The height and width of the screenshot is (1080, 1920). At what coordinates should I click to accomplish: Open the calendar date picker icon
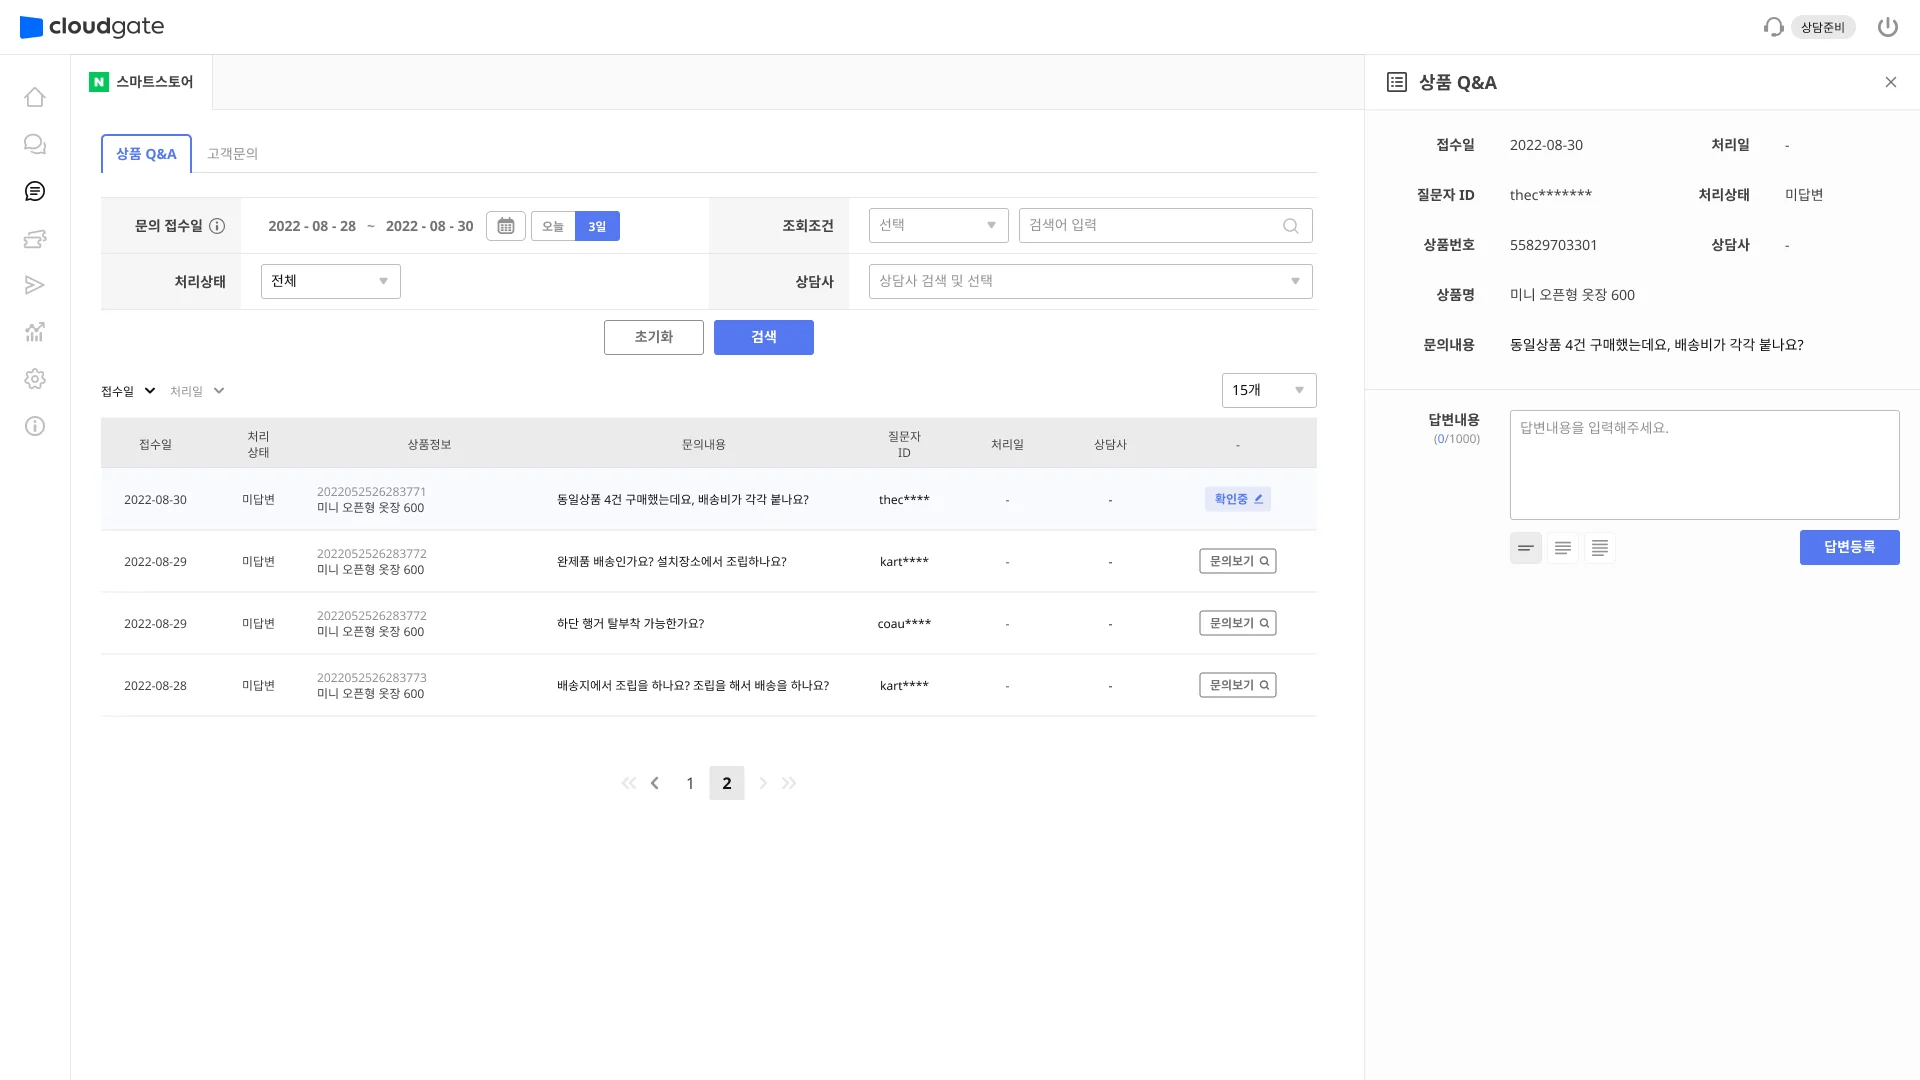pyautogui.click(x=506, y=226)
